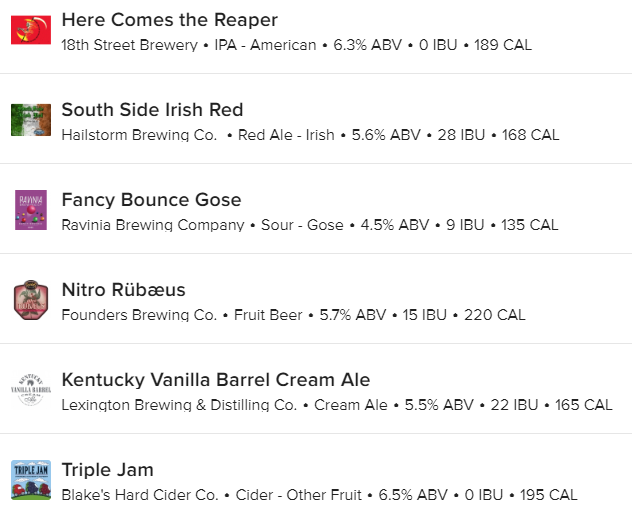Open the Here Comes the Reaper title
632x516 pixels.
(x=170, y=20)
